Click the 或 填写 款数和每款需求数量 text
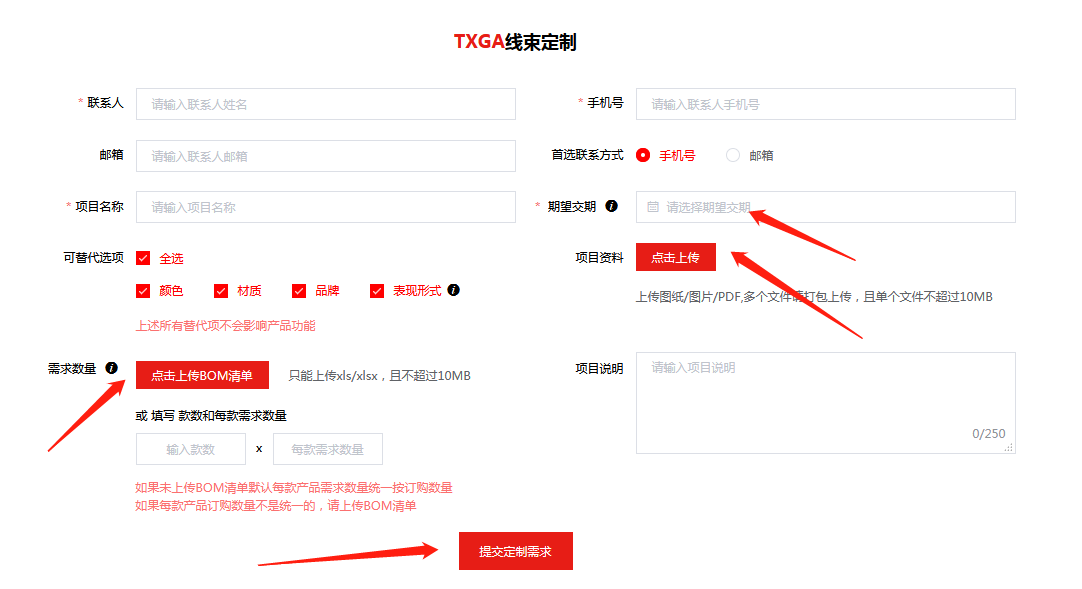Viewport: 1082px width, 589px height. 211,415
